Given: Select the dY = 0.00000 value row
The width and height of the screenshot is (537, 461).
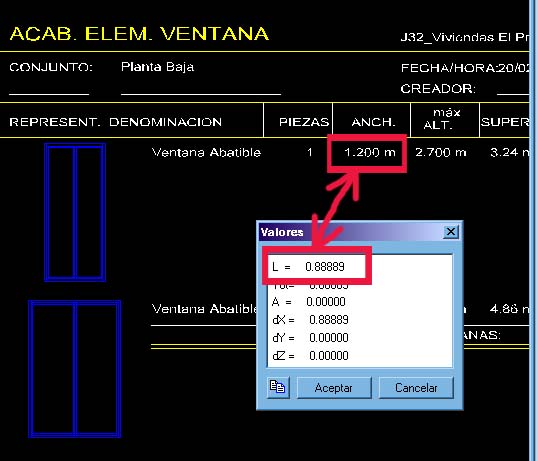Looking at the screenshot, I should (x=360, y=338).
